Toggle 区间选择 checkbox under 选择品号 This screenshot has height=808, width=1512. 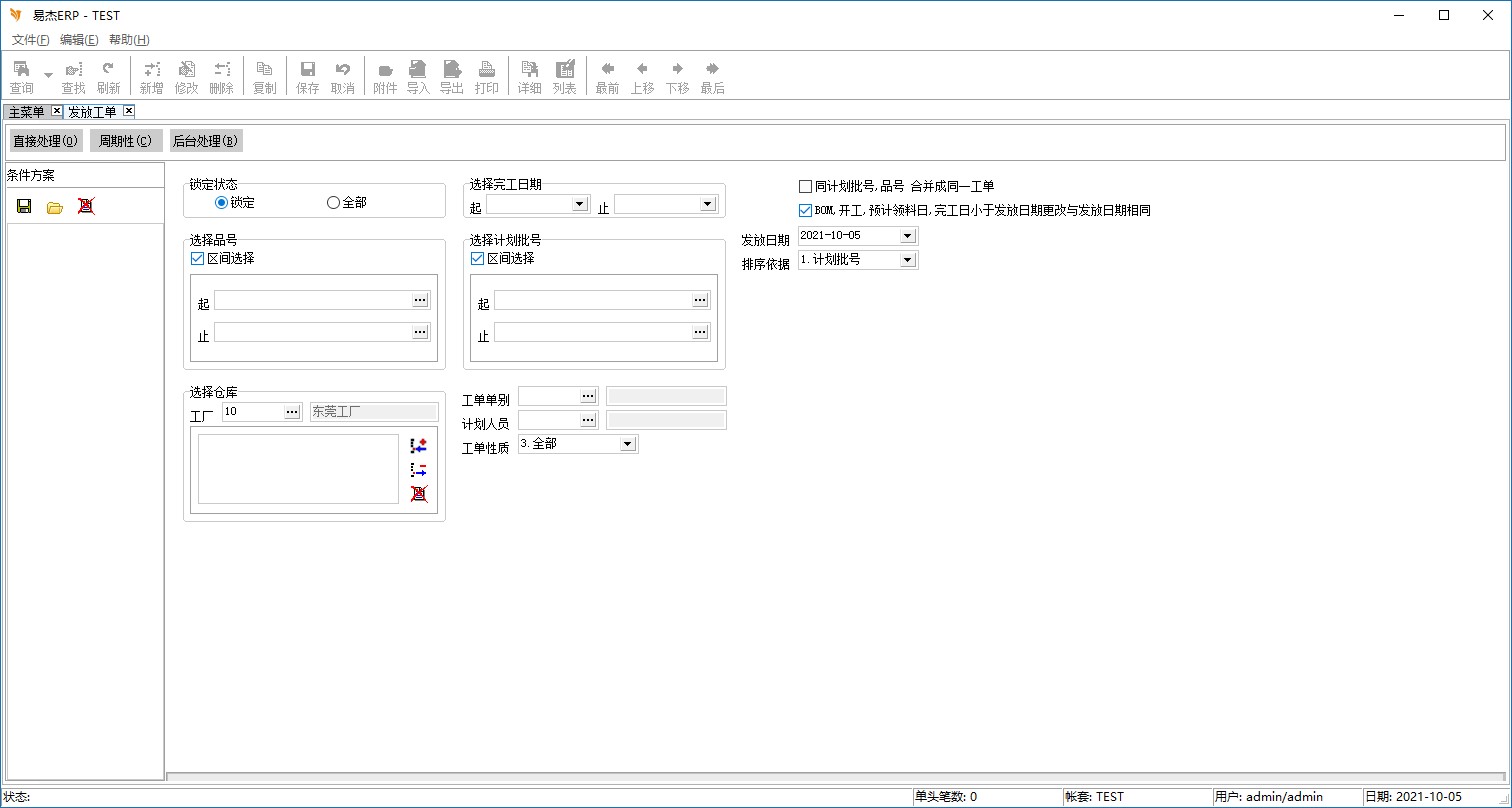197,259
